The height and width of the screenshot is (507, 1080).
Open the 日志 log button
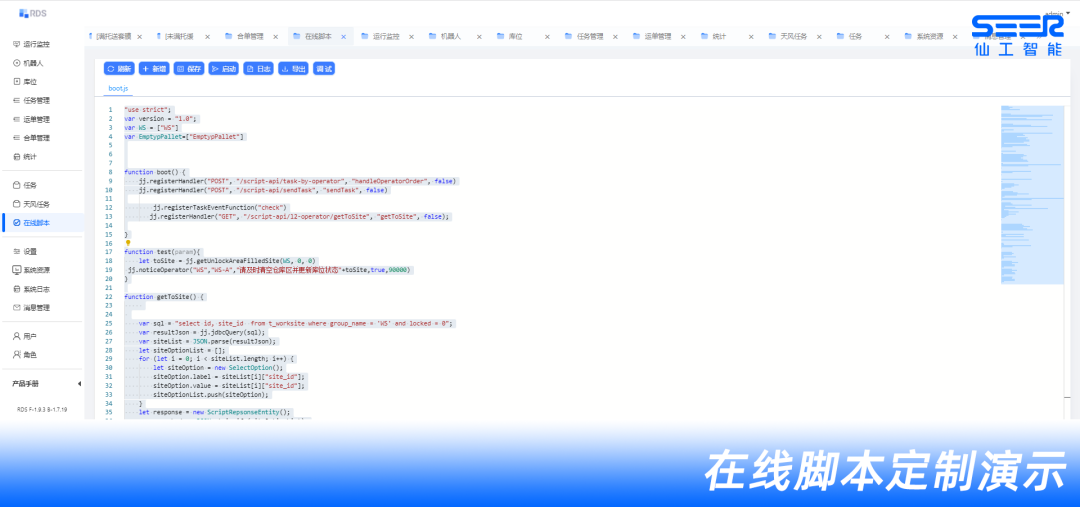pyautogui.click(x=258, y=69)
